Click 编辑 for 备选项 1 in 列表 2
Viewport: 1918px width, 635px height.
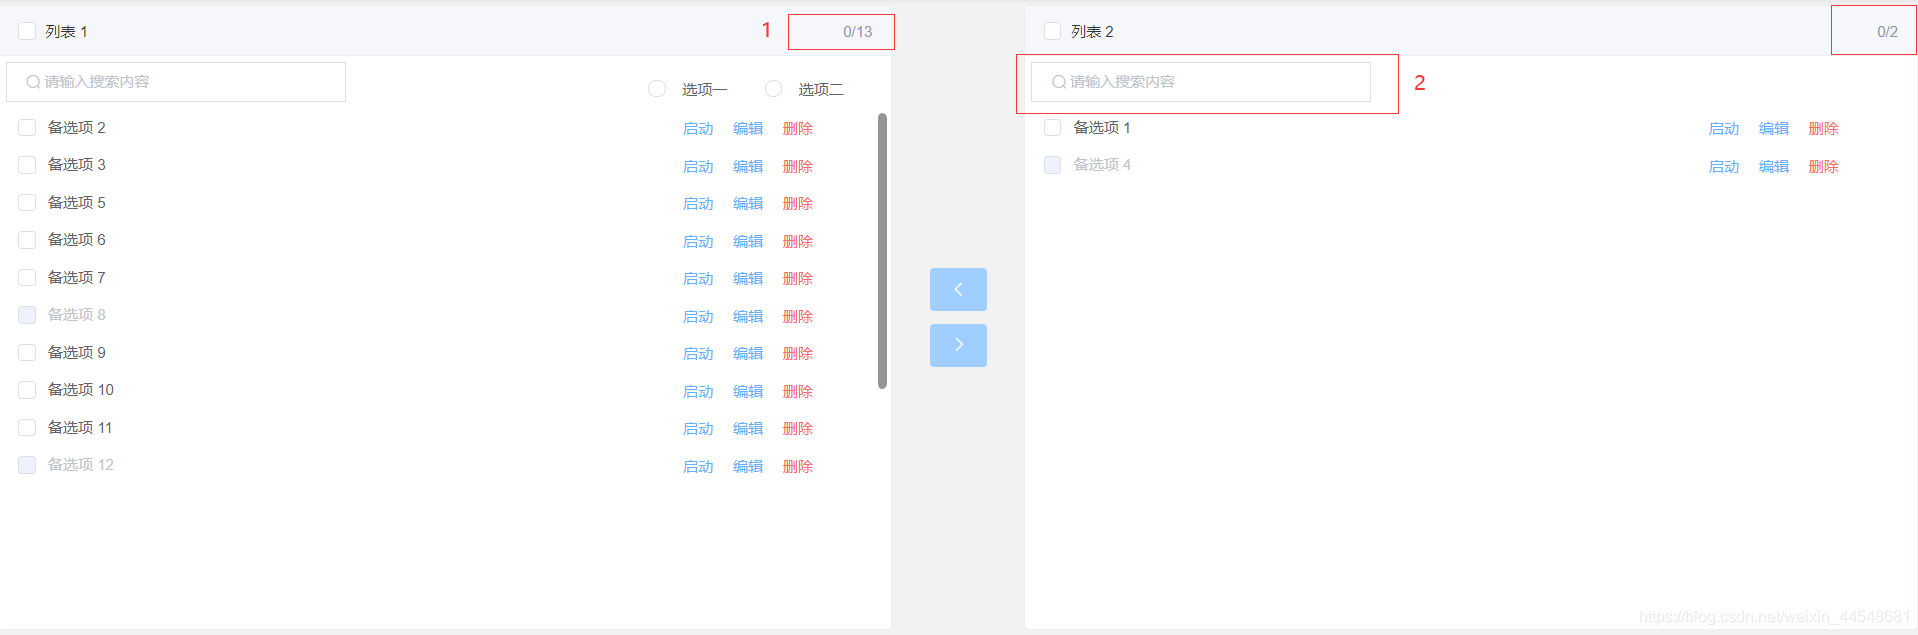[x=1774, y=129]
